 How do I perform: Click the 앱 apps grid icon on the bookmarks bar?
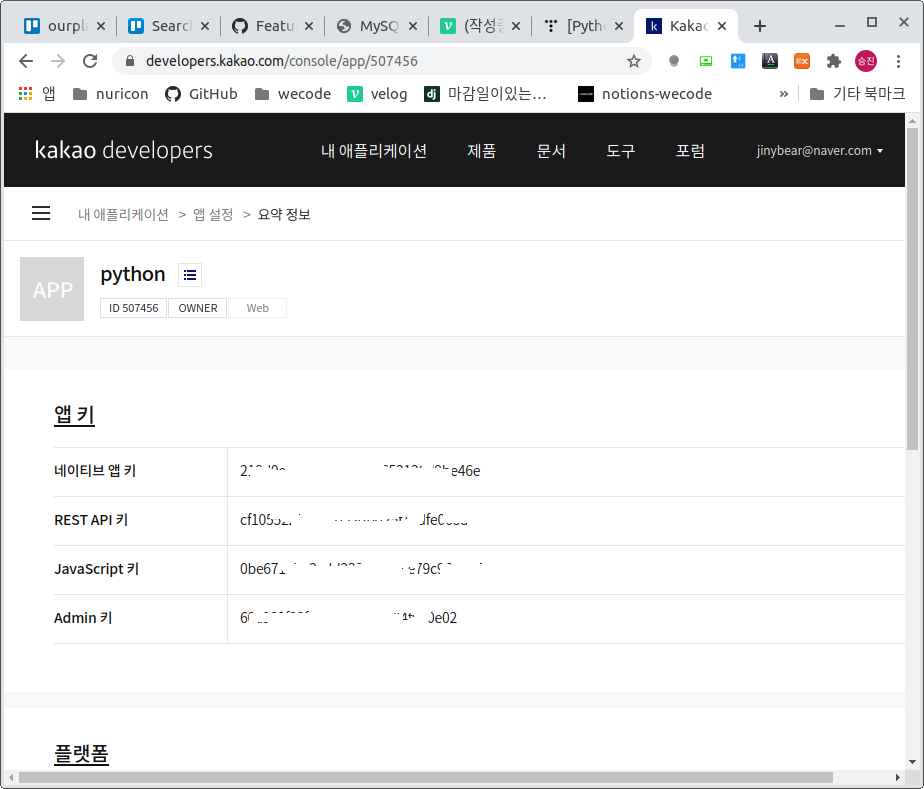[24, 93]
